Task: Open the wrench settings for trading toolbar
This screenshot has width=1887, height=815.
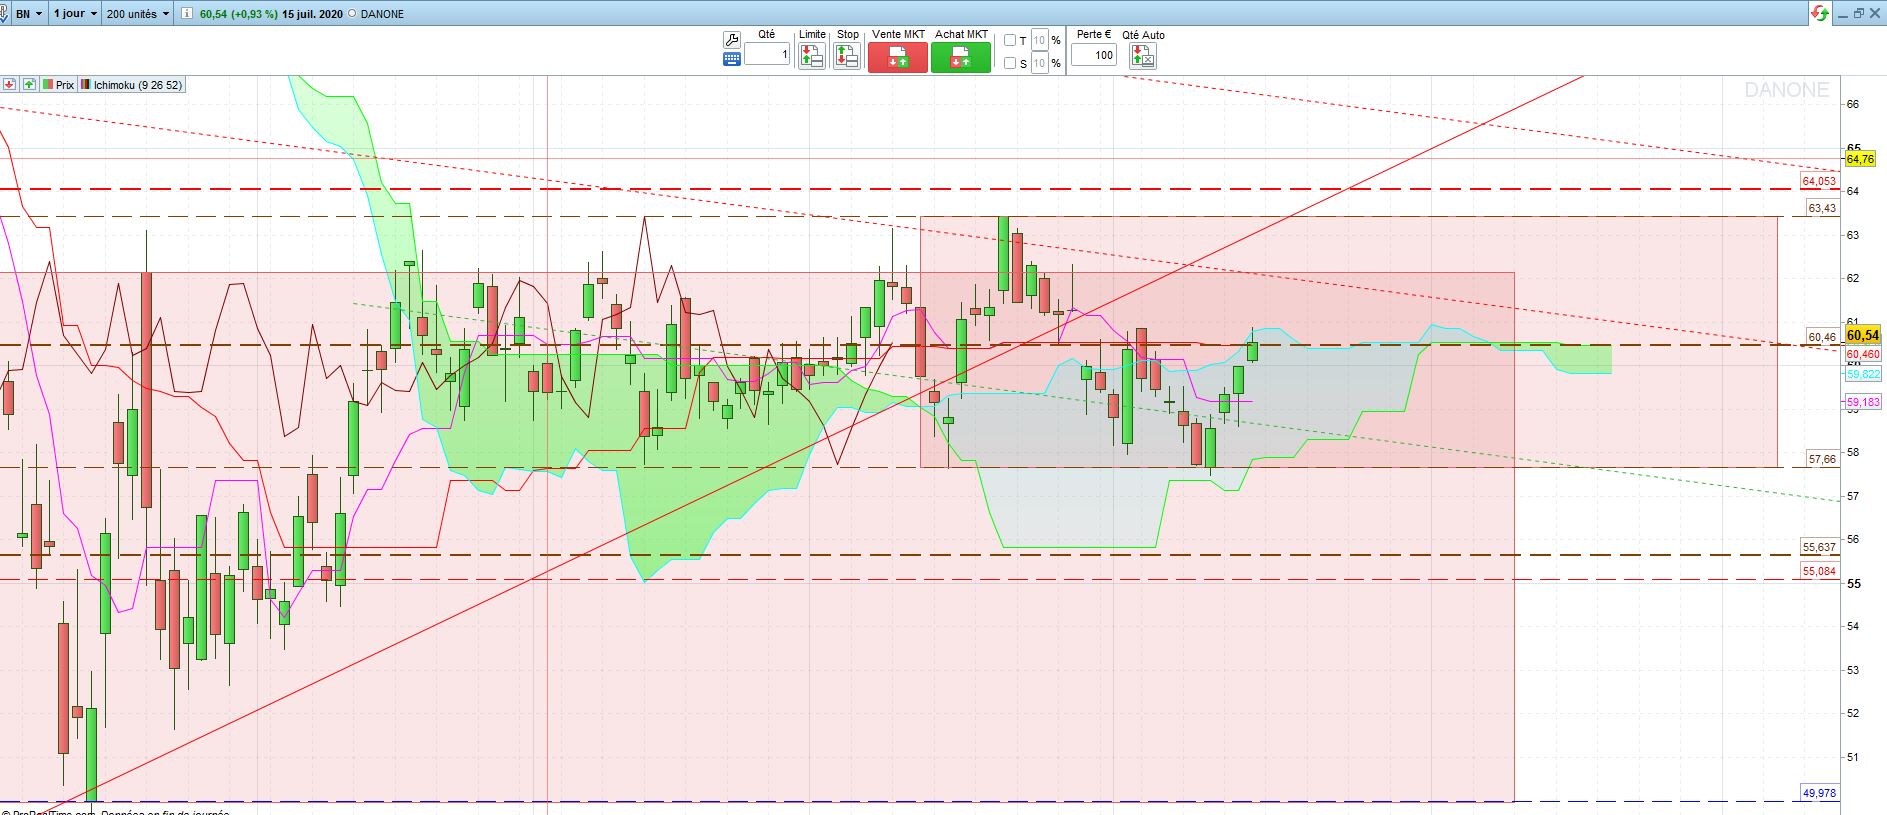Action: click(x=731, y=40)
